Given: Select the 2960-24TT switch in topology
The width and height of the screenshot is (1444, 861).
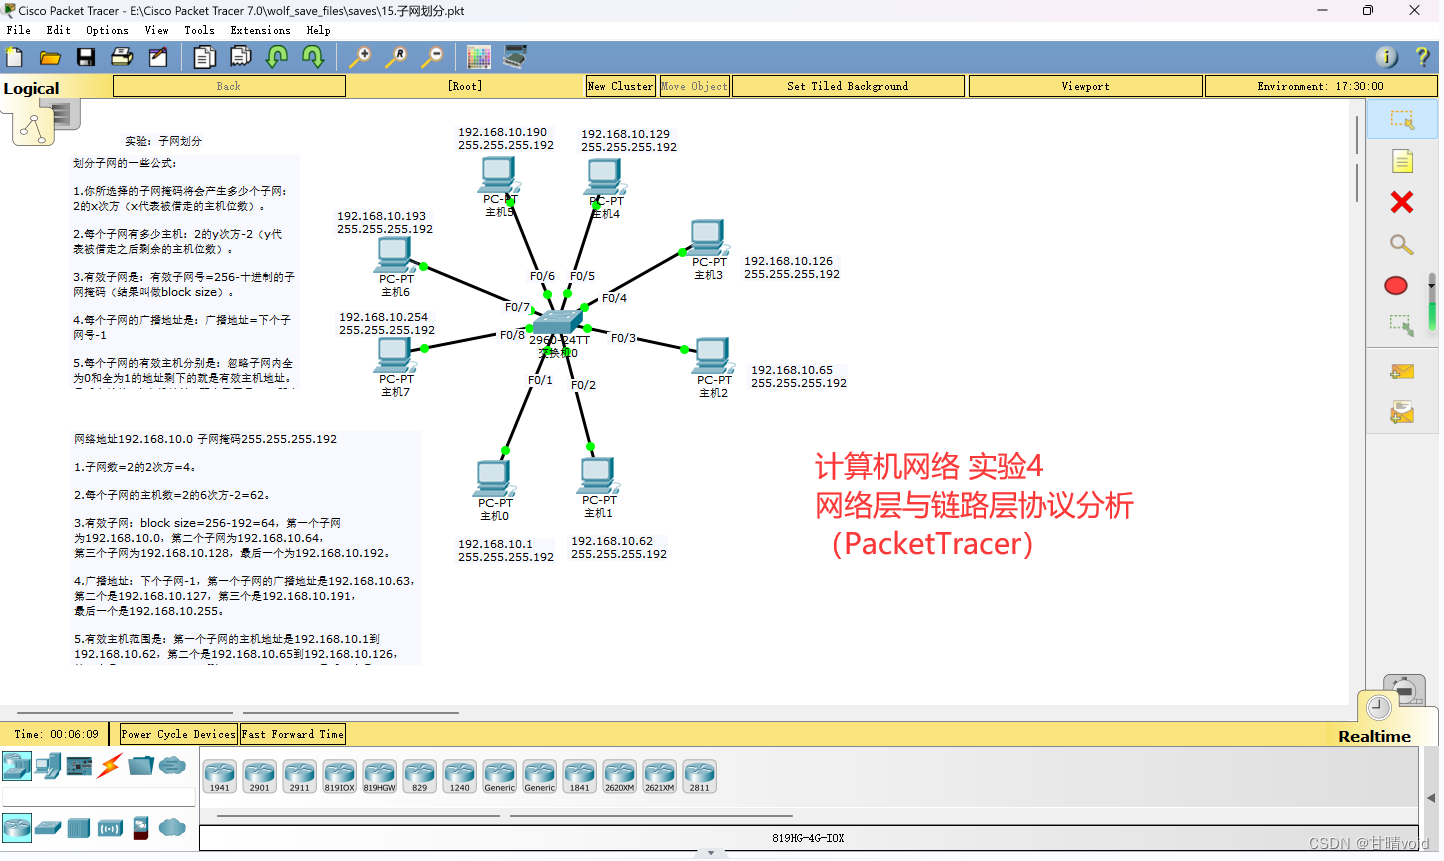Looking at the screenshot, I should coord(557,322).
